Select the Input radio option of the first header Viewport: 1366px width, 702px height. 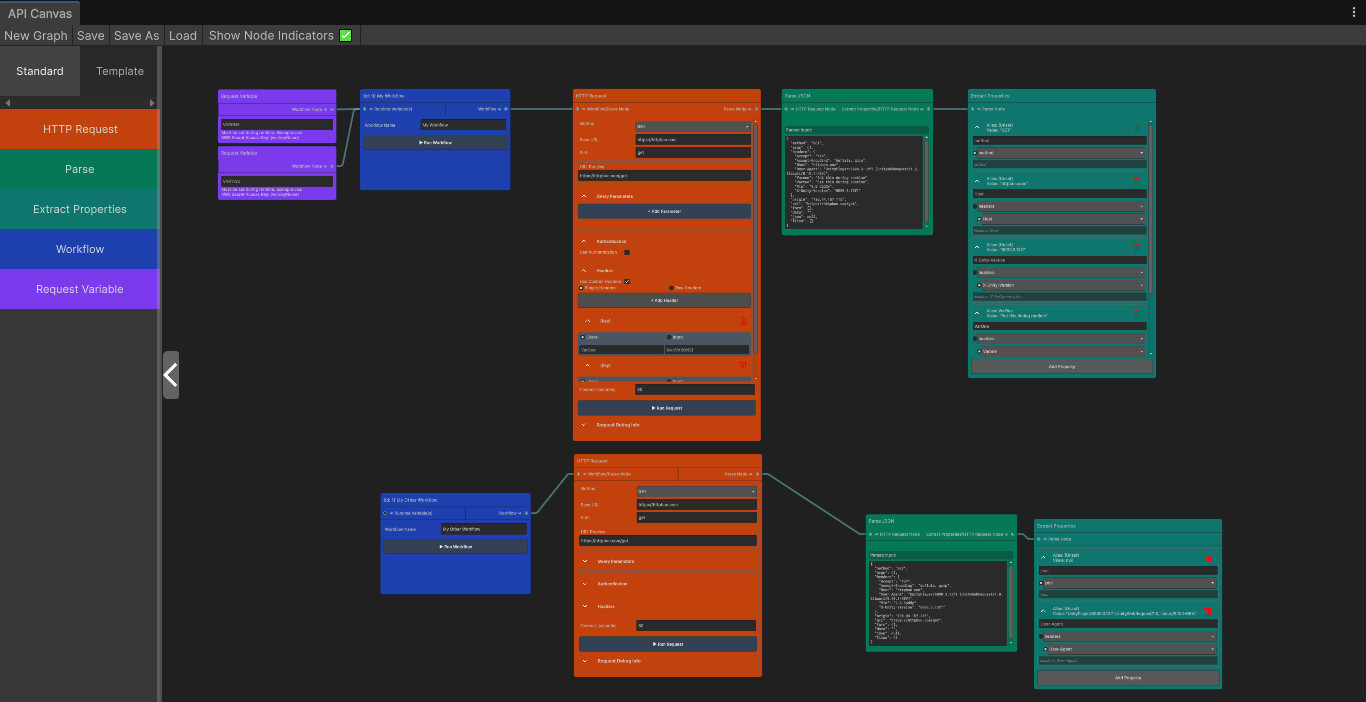point(669,337)
